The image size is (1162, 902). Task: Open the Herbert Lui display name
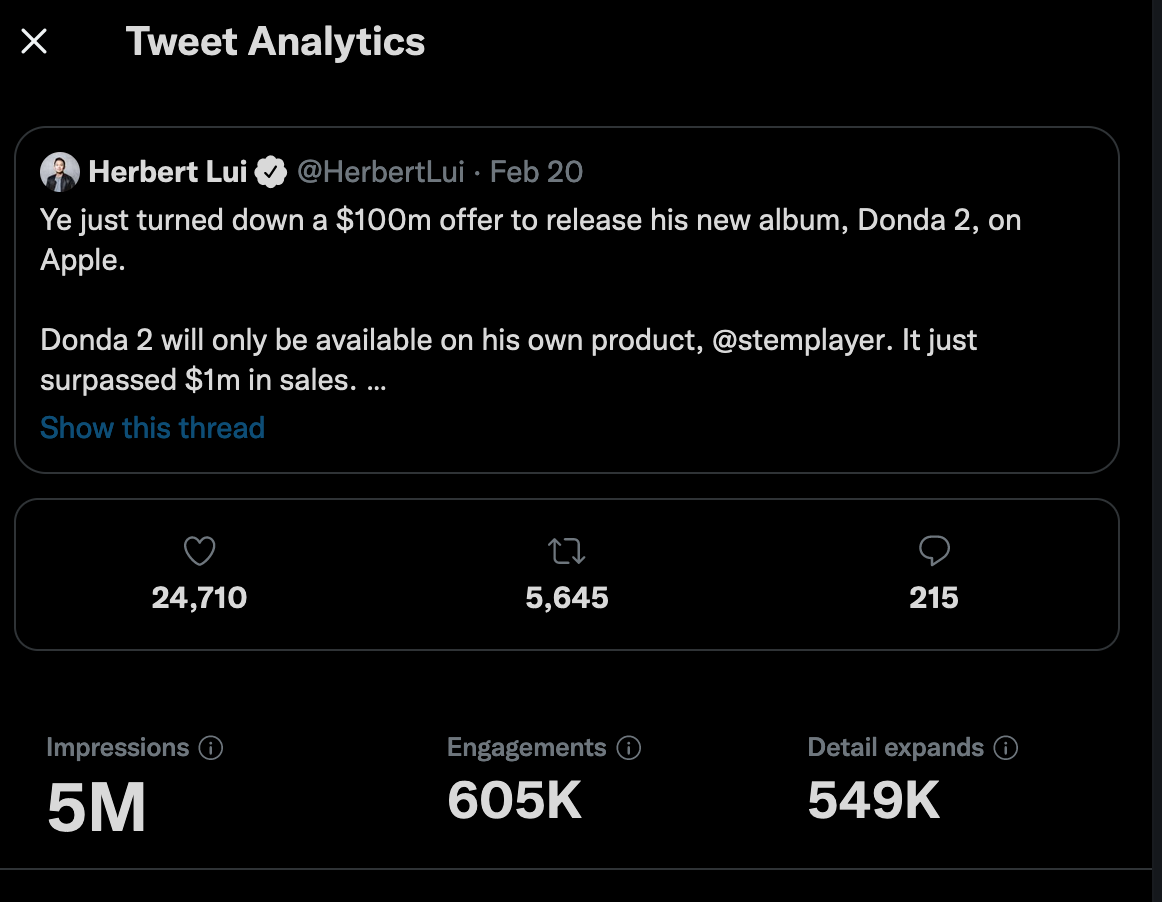(x=167, y=172)
